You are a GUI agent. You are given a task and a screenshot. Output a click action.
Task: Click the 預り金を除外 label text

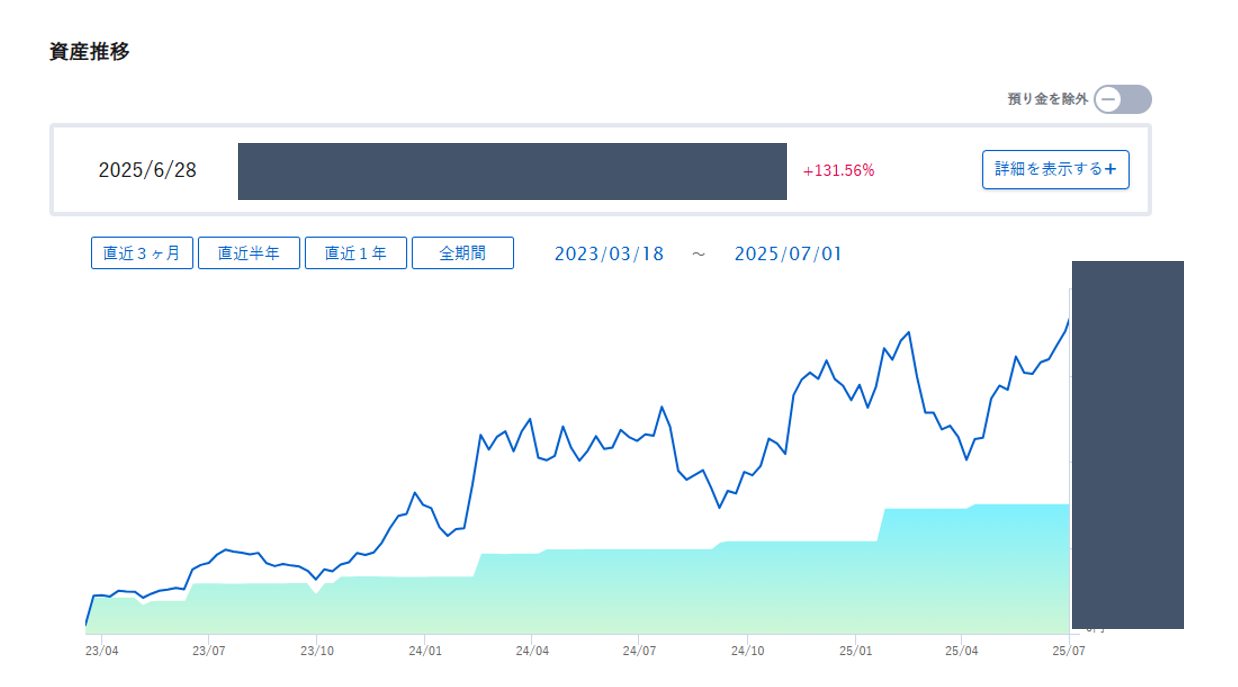click(1047, 99)
